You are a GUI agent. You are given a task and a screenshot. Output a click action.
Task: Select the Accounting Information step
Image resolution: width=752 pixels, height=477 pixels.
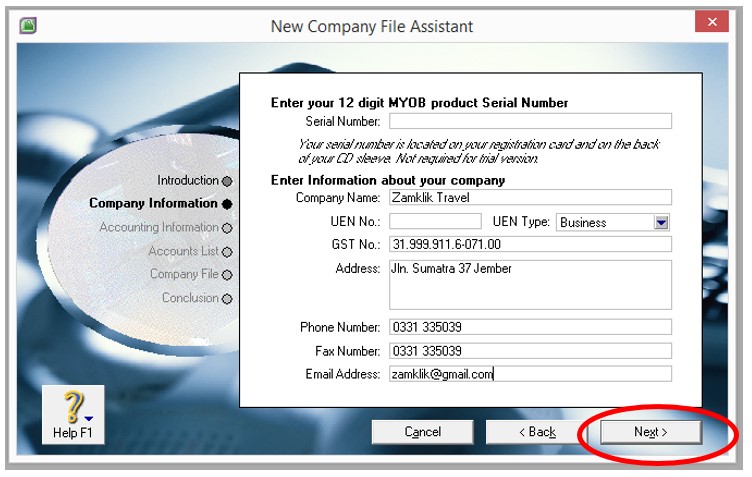(x=165, y=227)
